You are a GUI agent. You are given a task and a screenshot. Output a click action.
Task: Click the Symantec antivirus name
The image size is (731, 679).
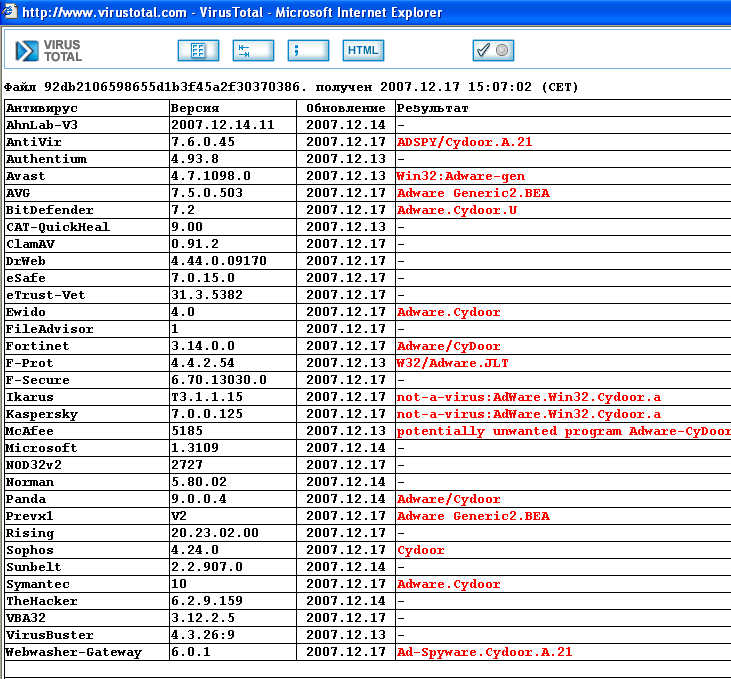click(38, 584)
